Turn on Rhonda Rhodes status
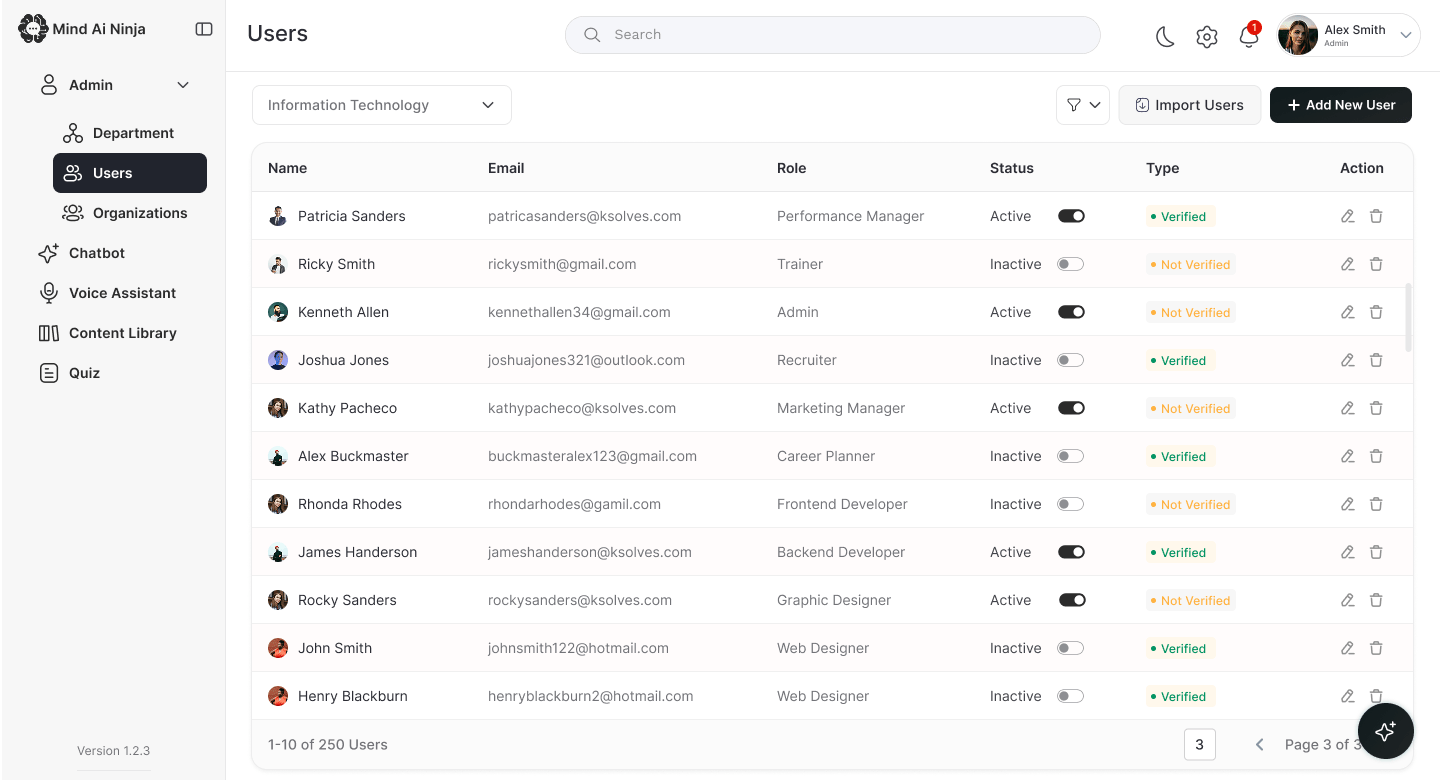 (x=1071, y=504)
